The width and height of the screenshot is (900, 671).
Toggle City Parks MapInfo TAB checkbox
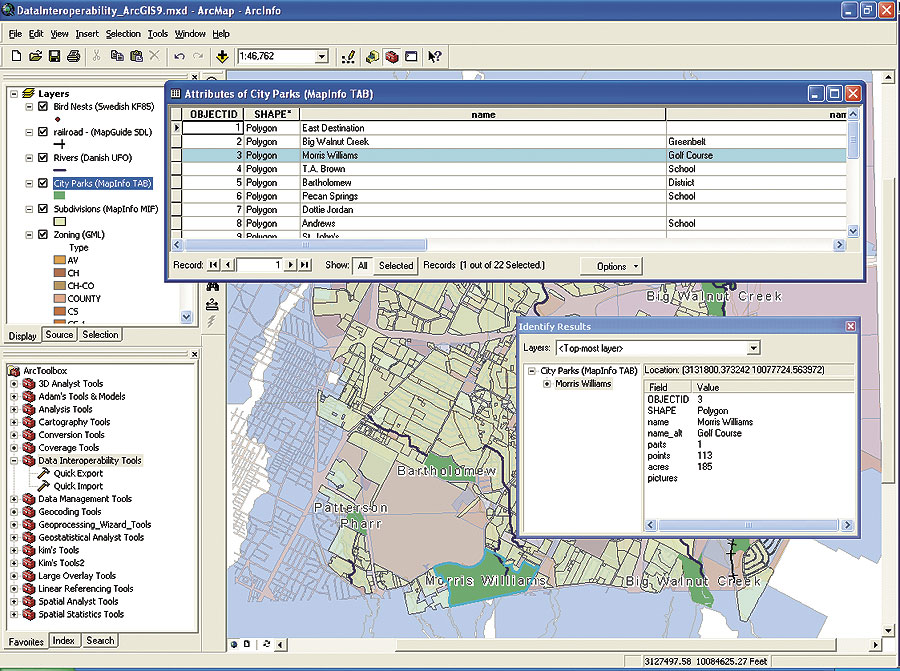[x=42, y=183]
